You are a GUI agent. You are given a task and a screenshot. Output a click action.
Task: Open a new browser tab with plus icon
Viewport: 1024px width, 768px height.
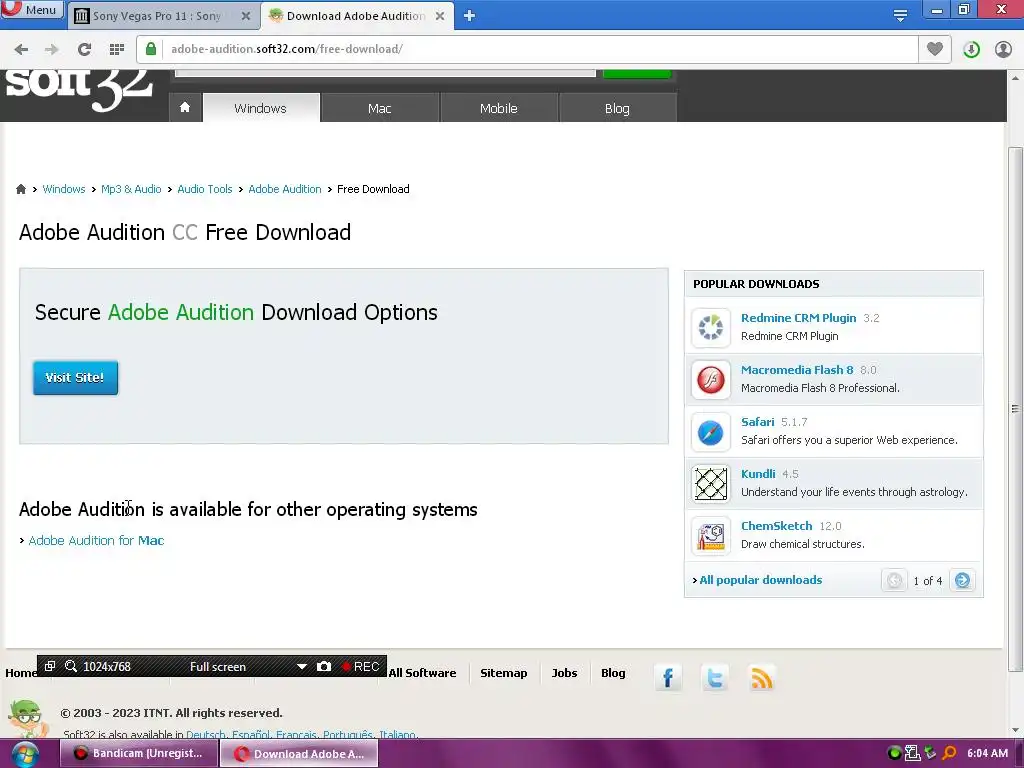(x=469, y=16)
